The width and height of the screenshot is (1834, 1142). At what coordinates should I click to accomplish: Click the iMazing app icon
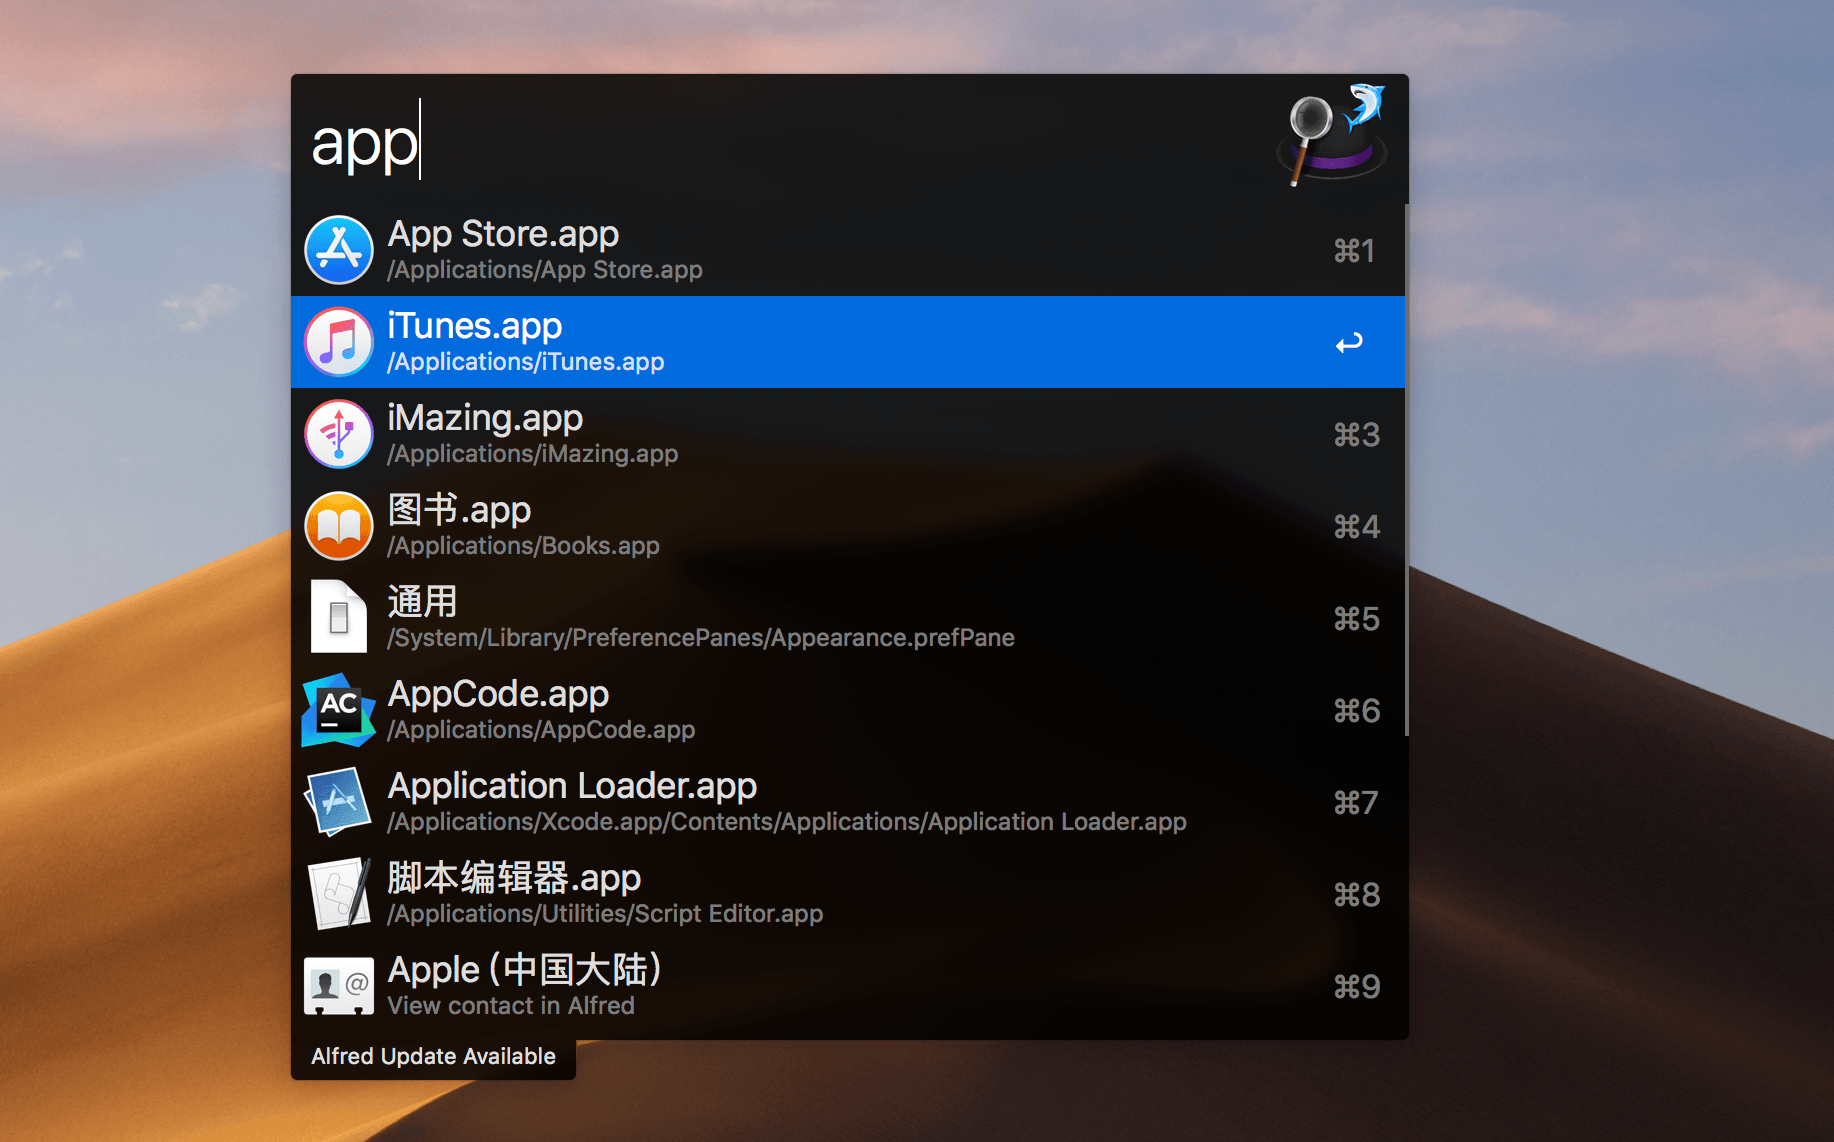click(x=339, y=434)
